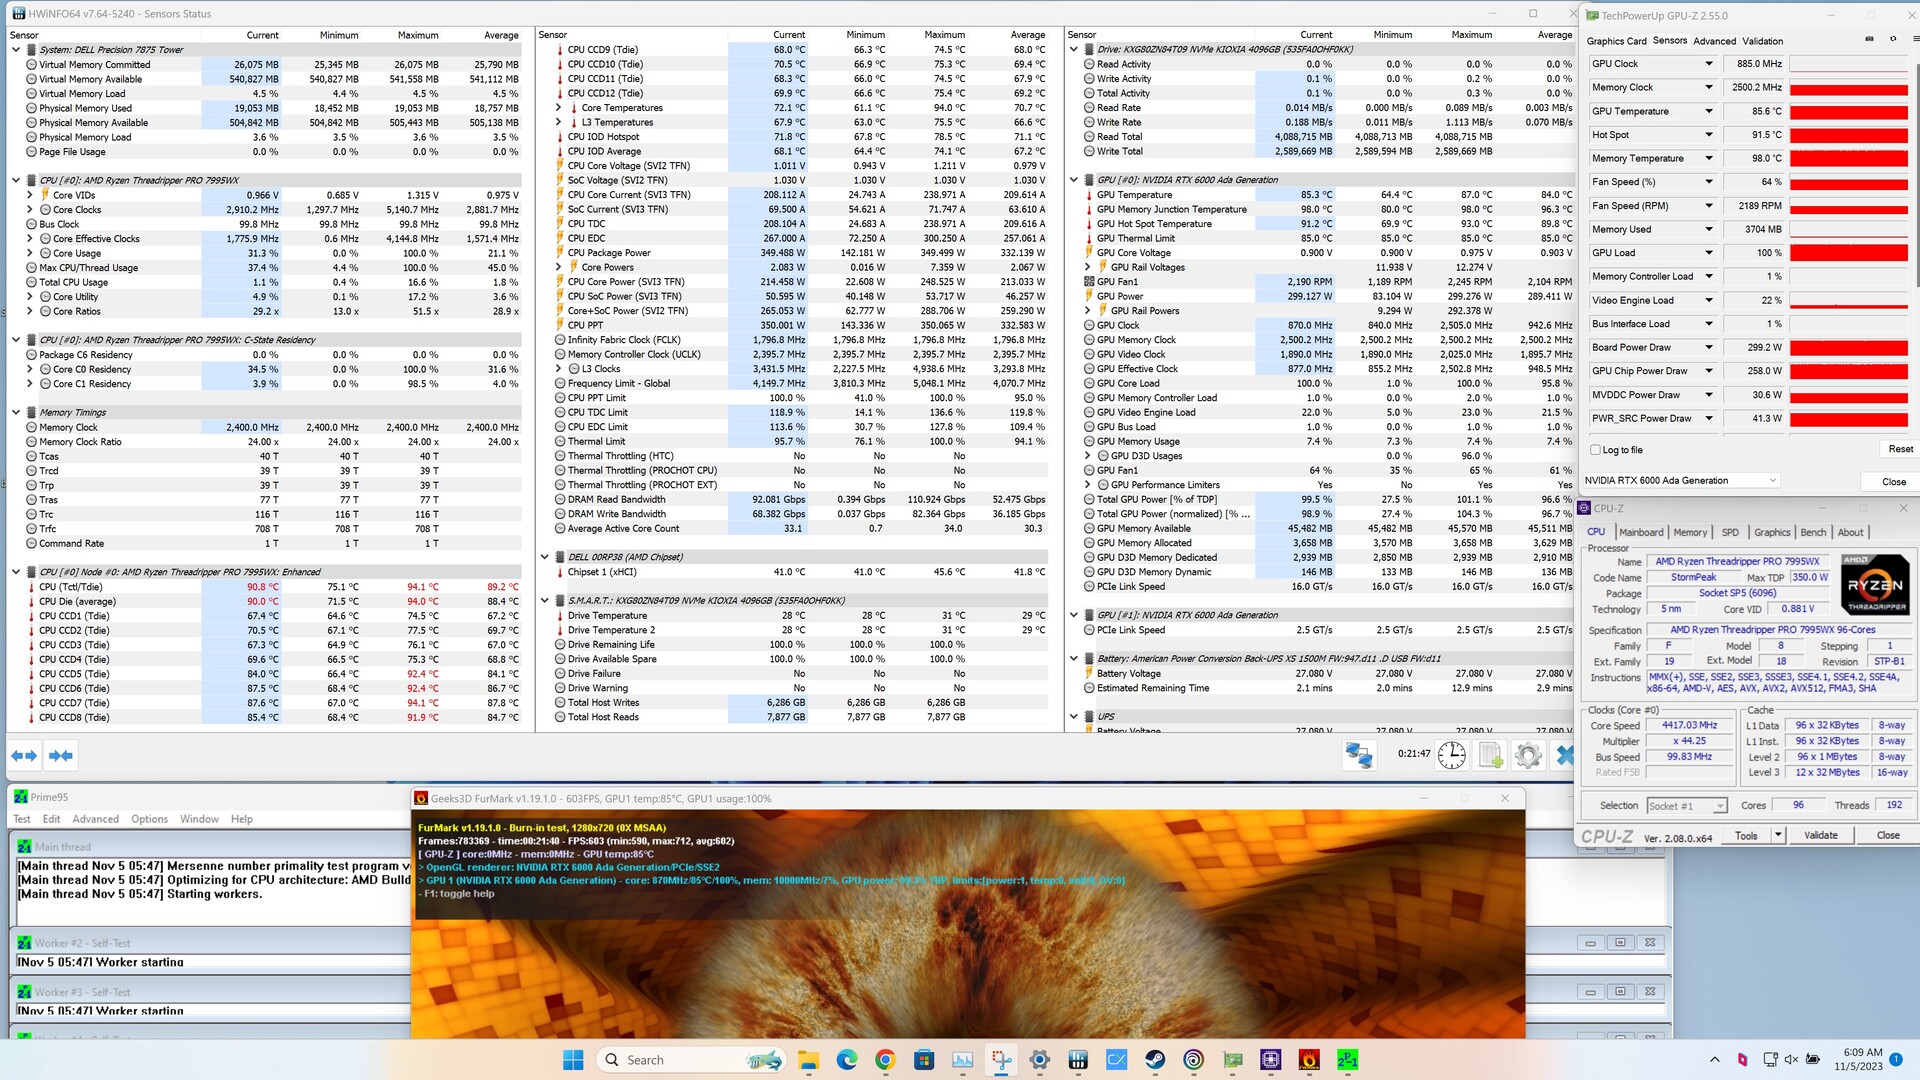The width and height of the screenshot is (1920, 1080).
Task: Open HWiNFO sensor settings gear icon
Action: (1528, 756)
